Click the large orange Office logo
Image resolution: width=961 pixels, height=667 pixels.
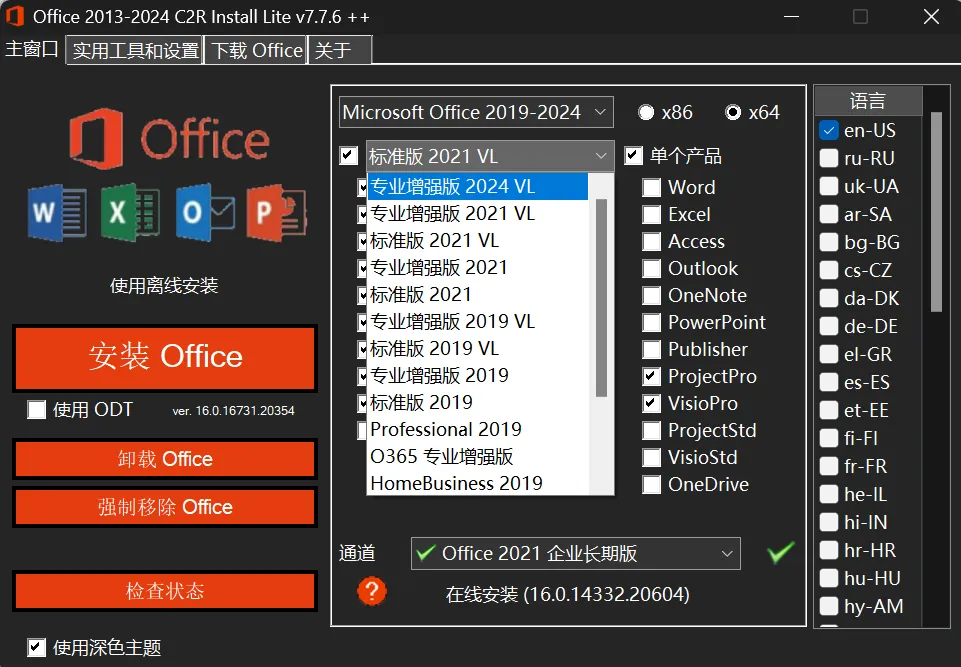170,139
